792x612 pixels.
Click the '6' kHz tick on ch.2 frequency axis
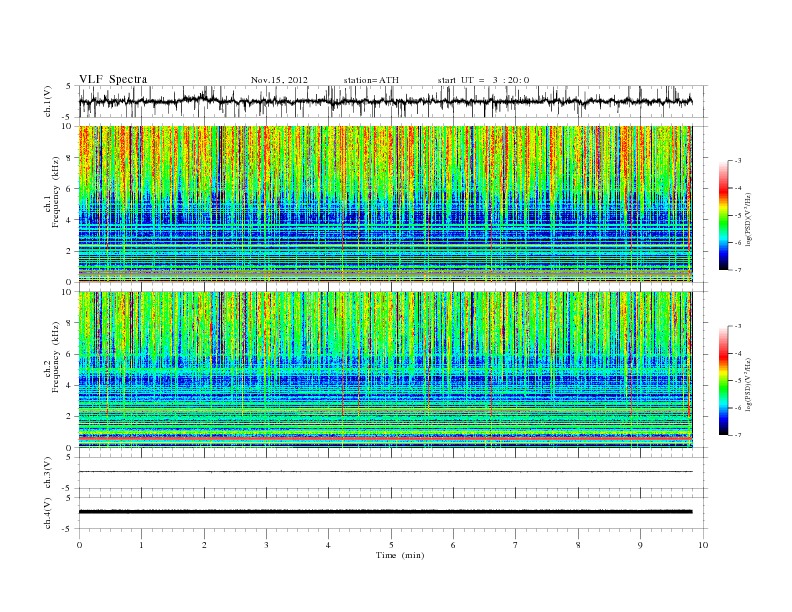[70, 354]
